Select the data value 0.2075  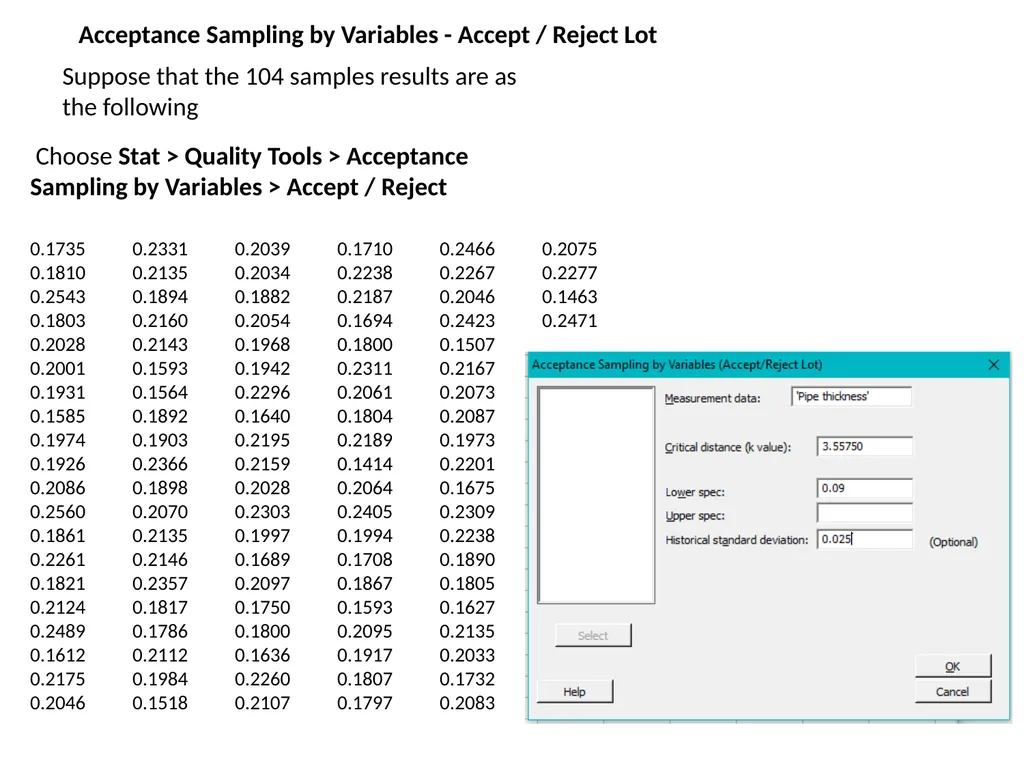(x=569, y=249)
